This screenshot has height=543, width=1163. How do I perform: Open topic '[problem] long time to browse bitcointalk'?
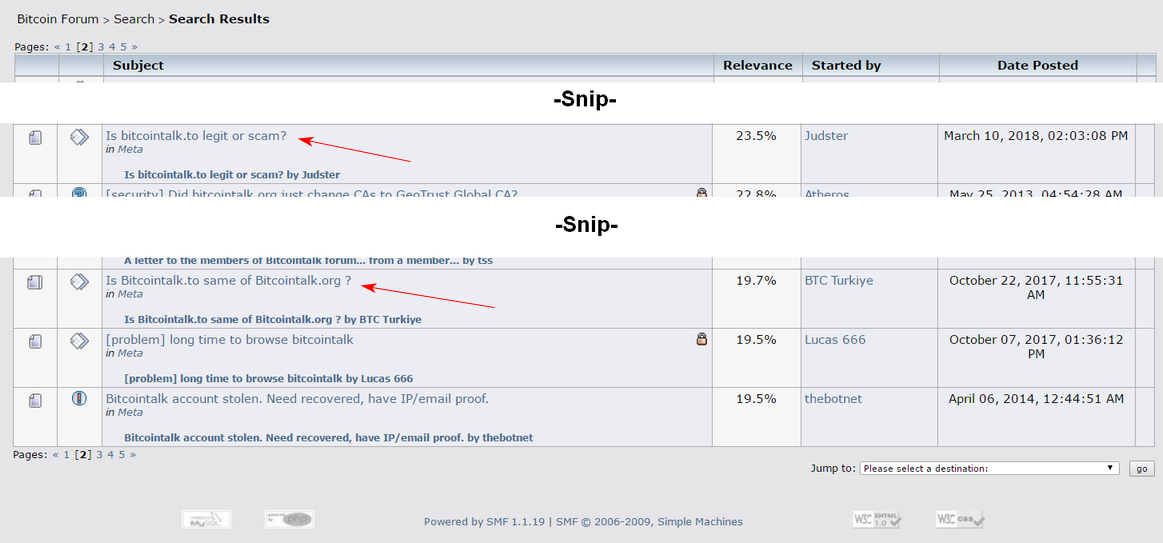230,340
